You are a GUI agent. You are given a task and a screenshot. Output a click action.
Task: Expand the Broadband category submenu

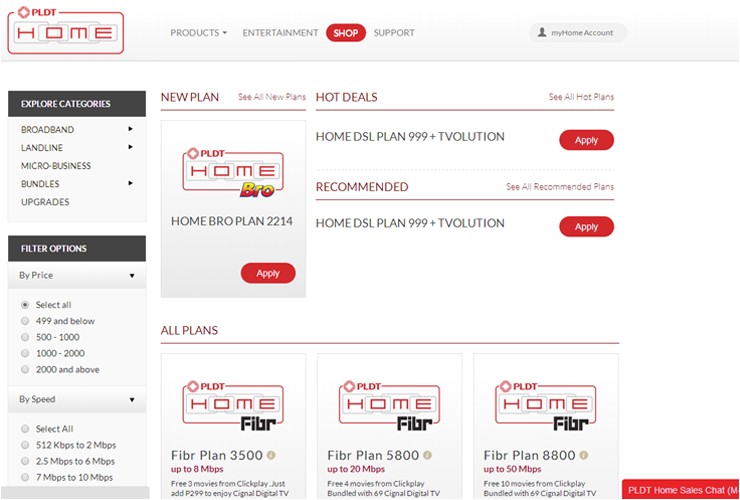coord(130,130)
